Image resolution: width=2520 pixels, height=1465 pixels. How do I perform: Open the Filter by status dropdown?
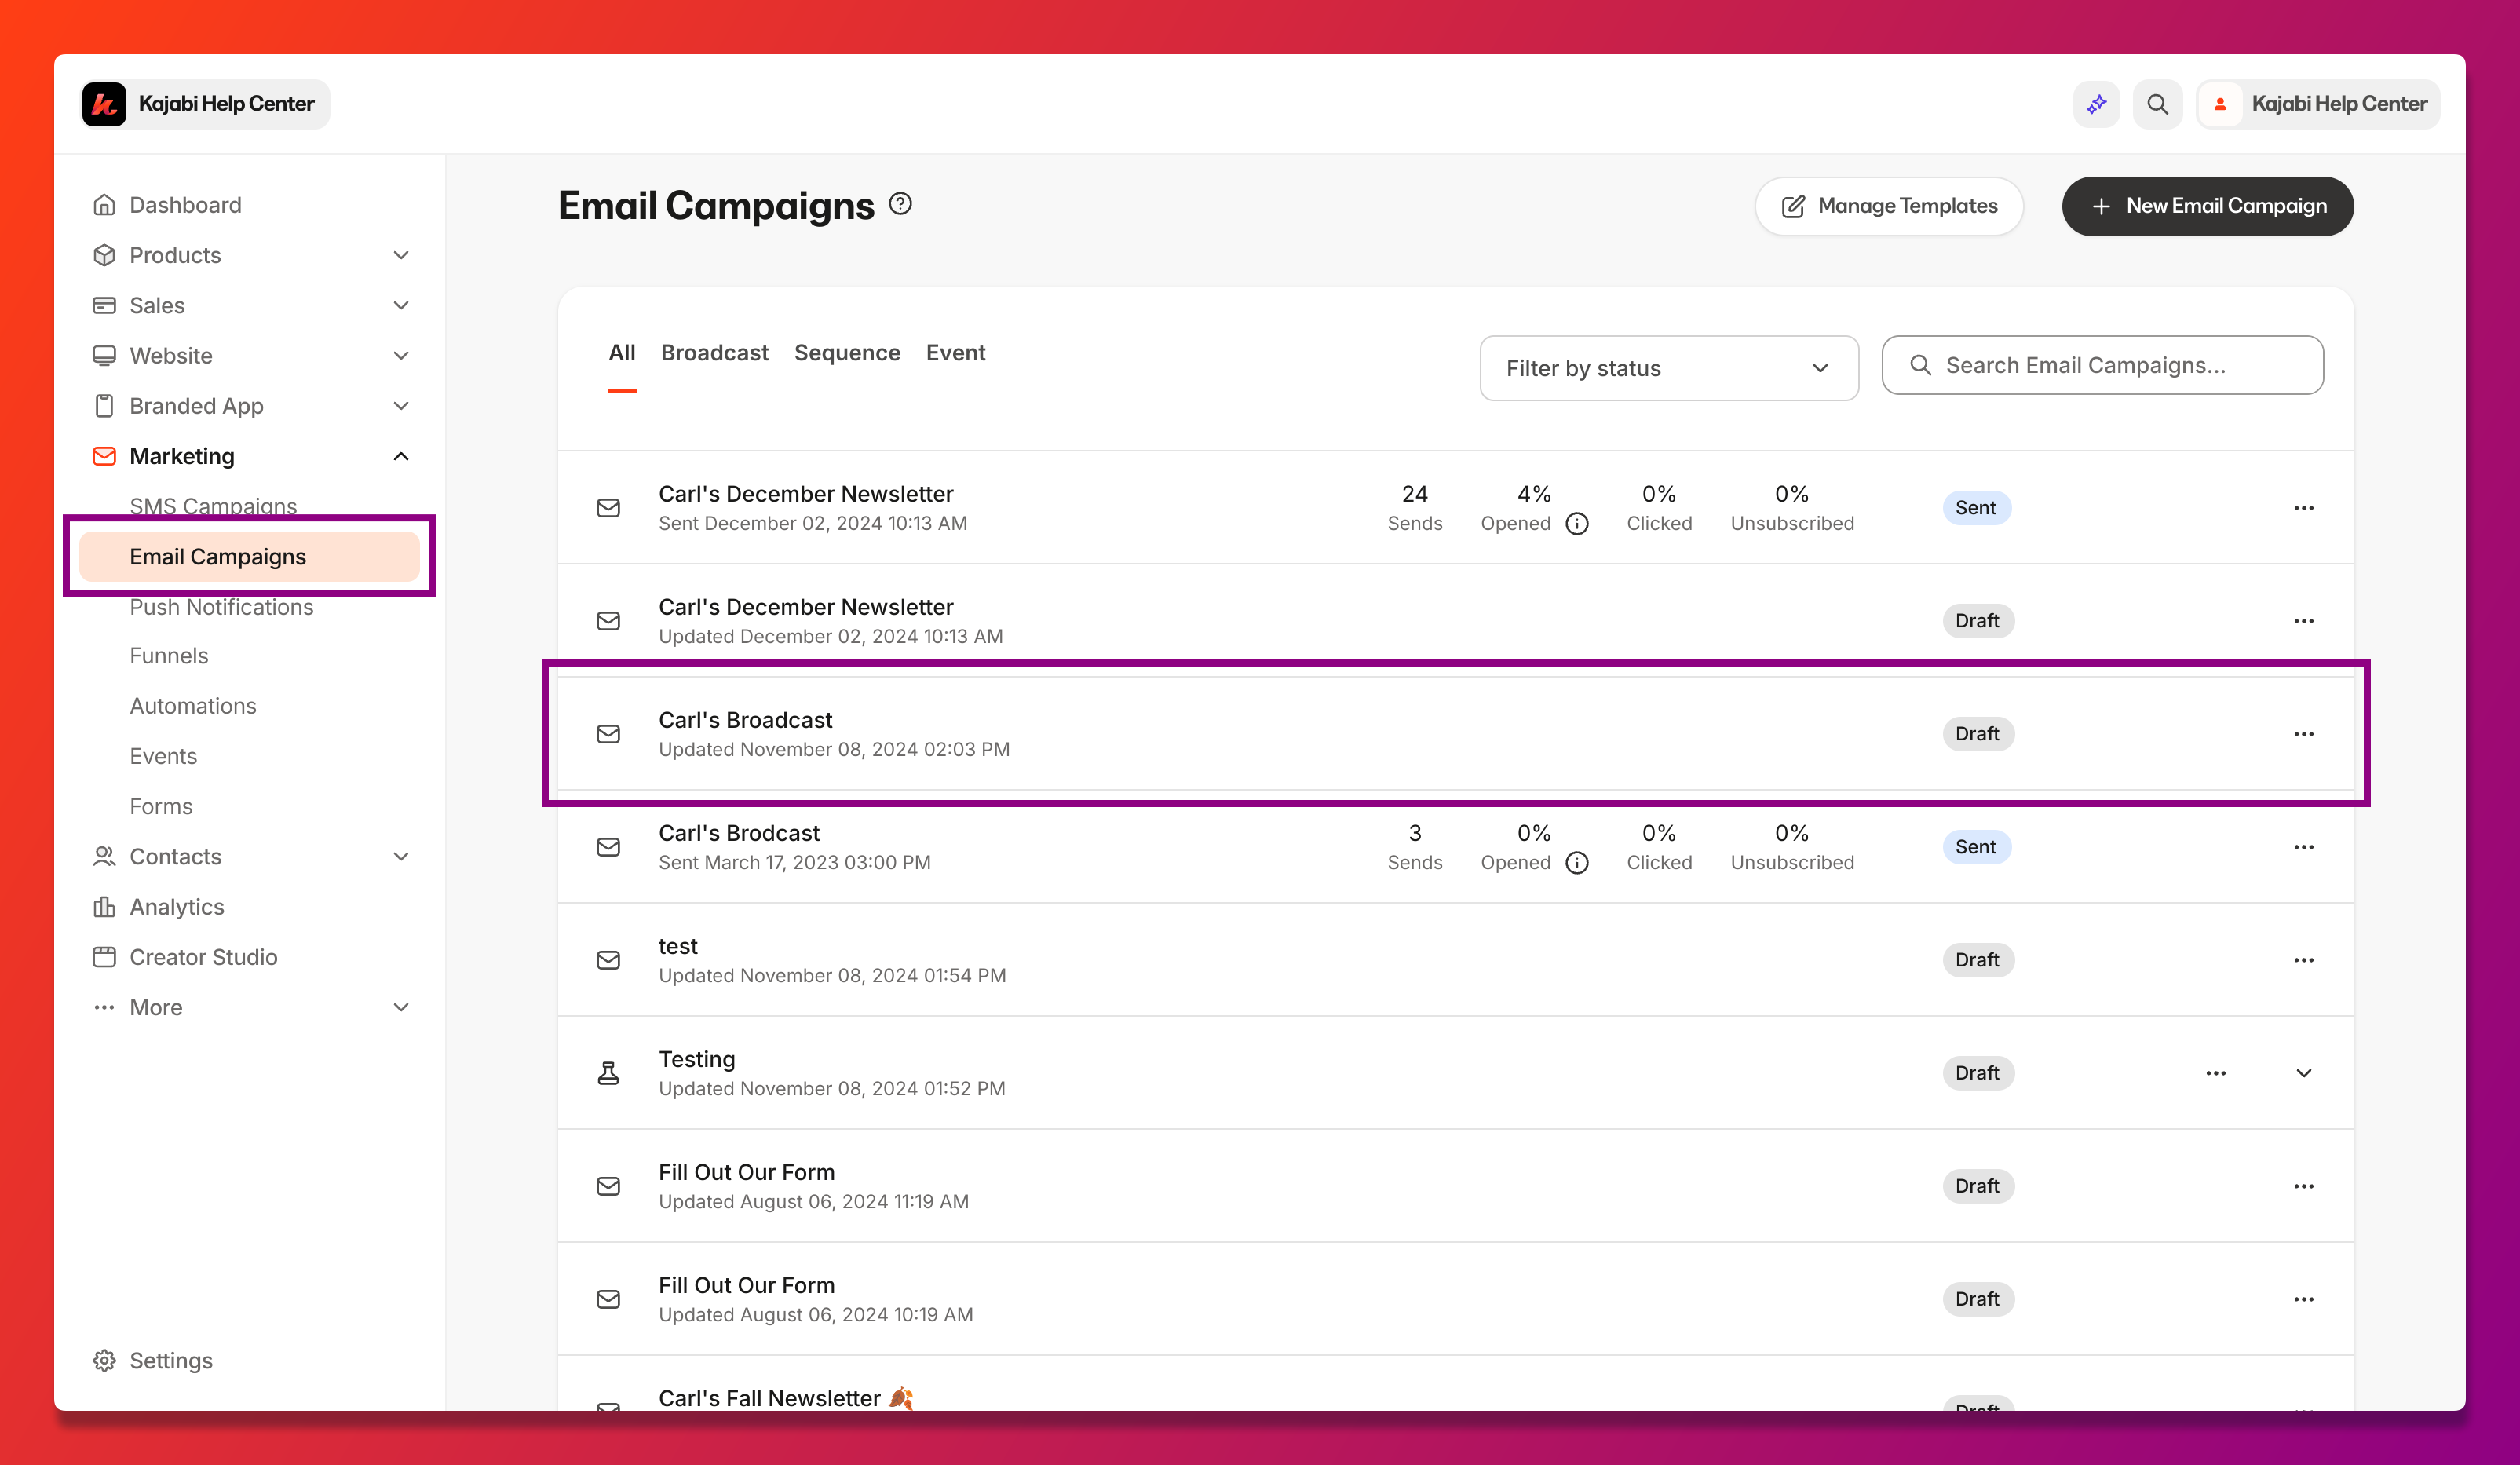coord(1669,368)
